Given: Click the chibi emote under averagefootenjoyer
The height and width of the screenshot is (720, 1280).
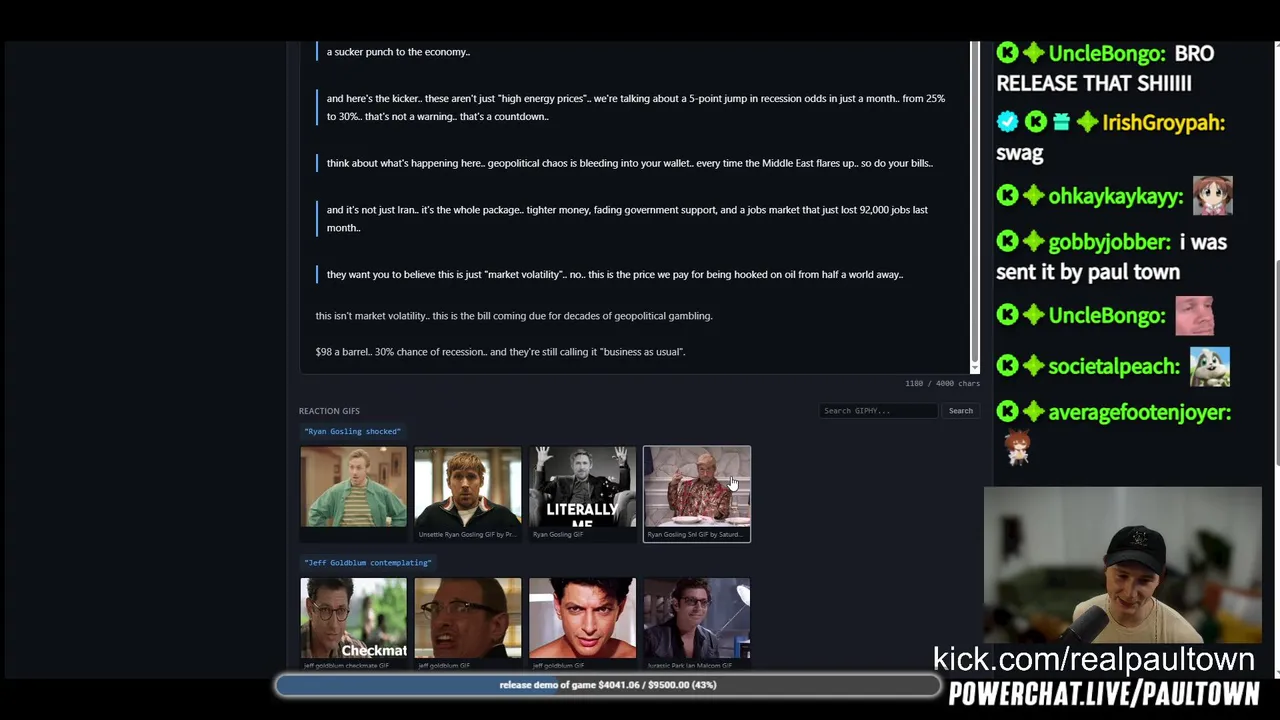Looking at the screenshot, I should point(1017,449).
